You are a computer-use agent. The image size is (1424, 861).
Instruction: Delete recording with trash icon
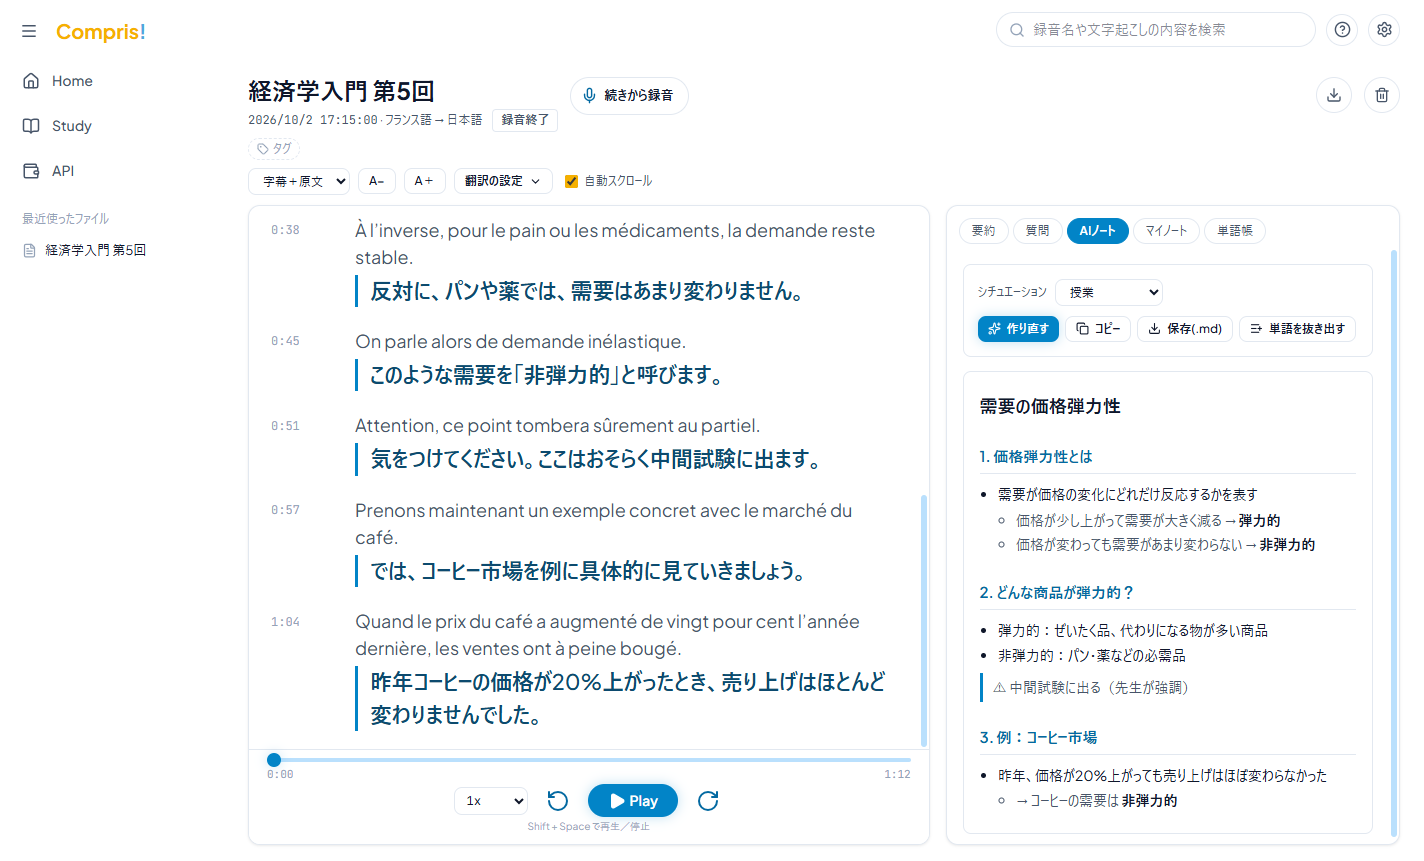pyautogui.click(x=1382, y=95)
